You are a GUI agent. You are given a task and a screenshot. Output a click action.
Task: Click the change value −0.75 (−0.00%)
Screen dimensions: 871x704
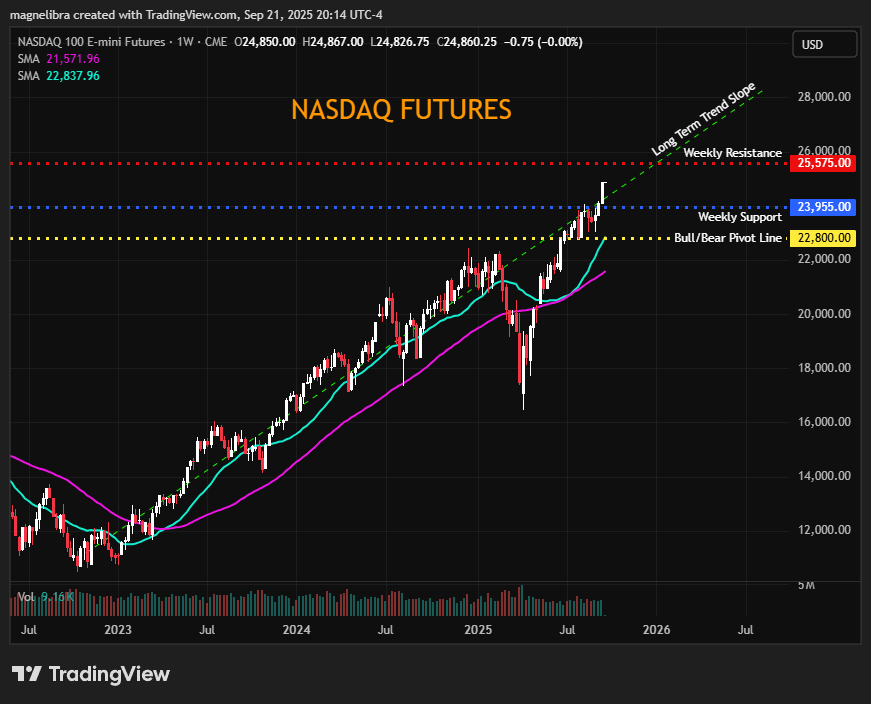(x=543, y=42)
